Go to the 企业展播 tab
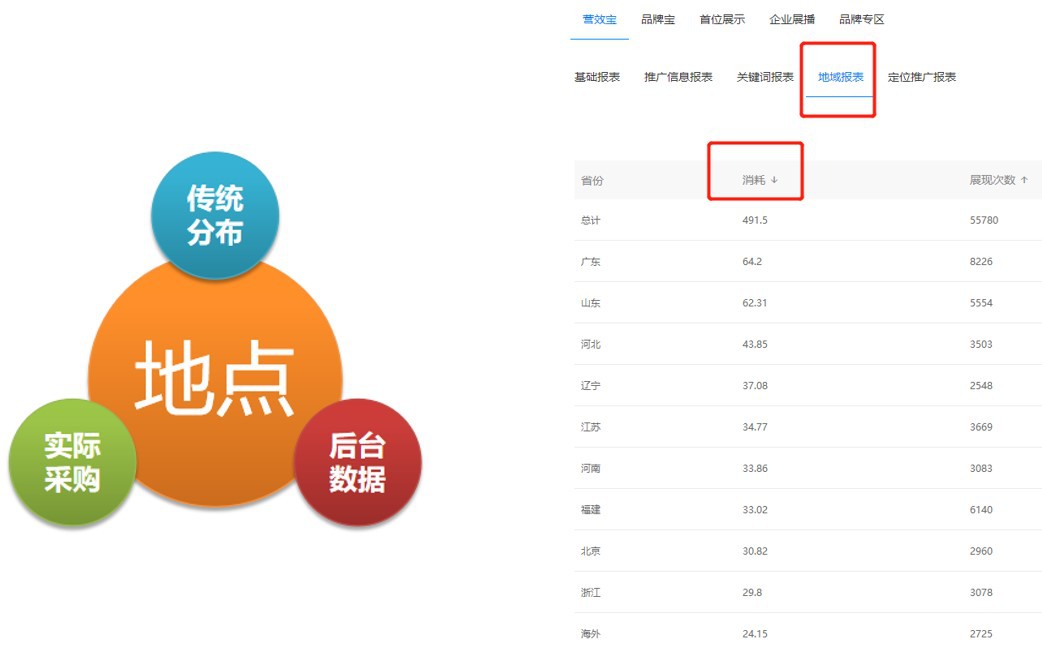Image resolution: width=1042 pixels, height=646 pixels. (x=792, y=20)
